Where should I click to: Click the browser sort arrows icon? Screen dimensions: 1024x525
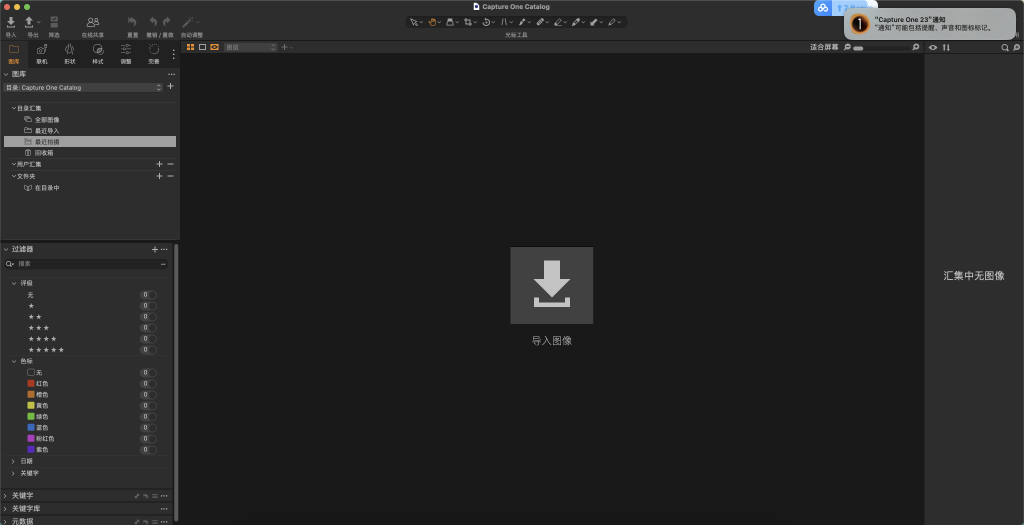[x=946, y=48]
